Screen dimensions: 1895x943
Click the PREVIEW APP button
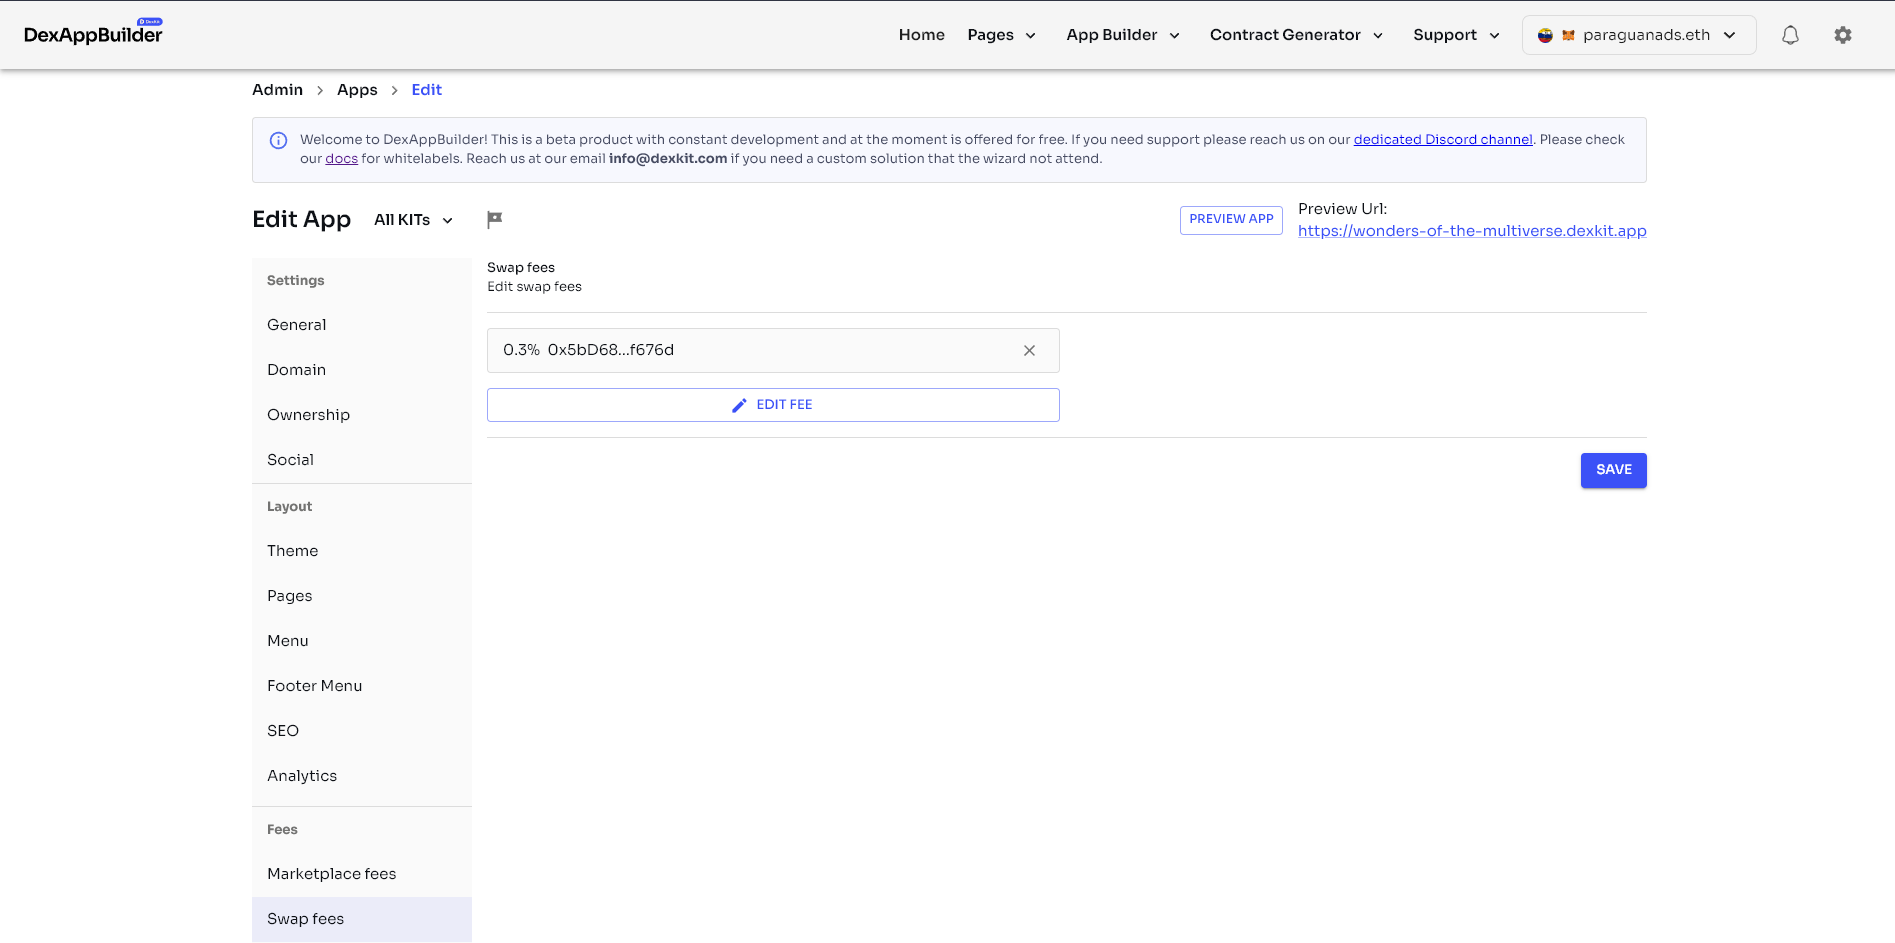pyautogui.click(x=1231, y=220)
